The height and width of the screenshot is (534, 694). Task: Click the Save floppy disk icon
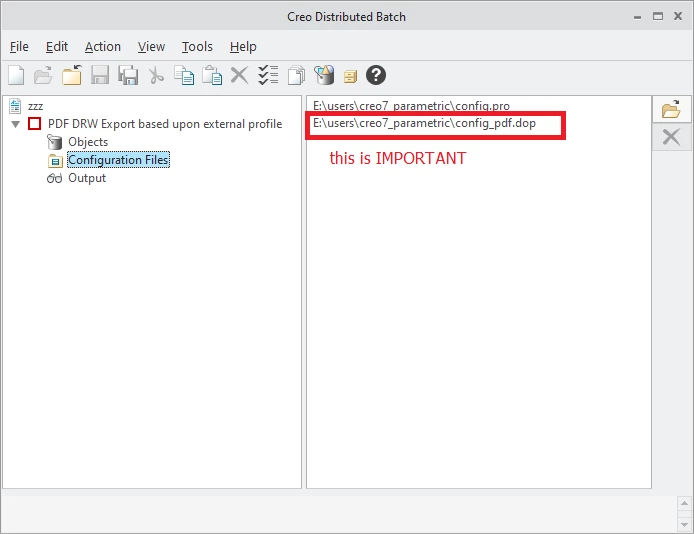click(100, 75)
